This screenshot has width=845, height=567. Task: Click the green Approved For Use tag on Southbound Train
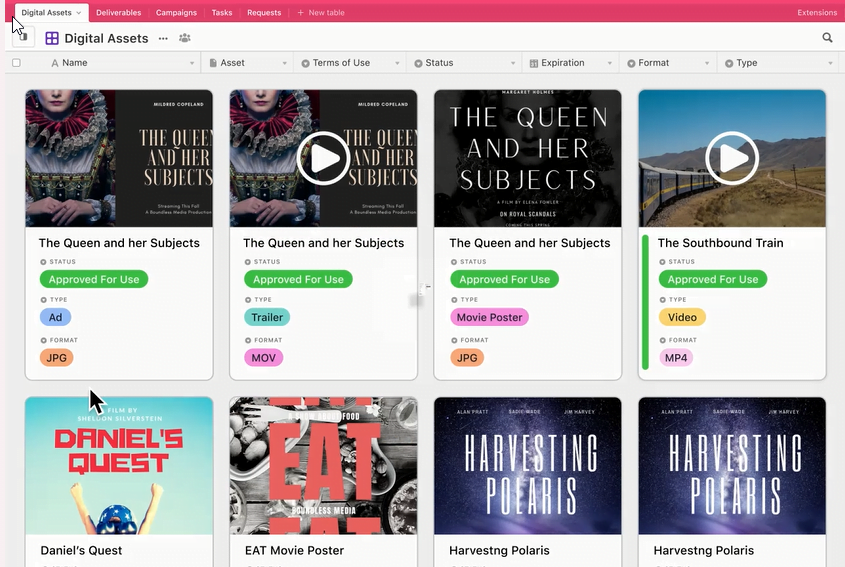[x=712, y=279]
